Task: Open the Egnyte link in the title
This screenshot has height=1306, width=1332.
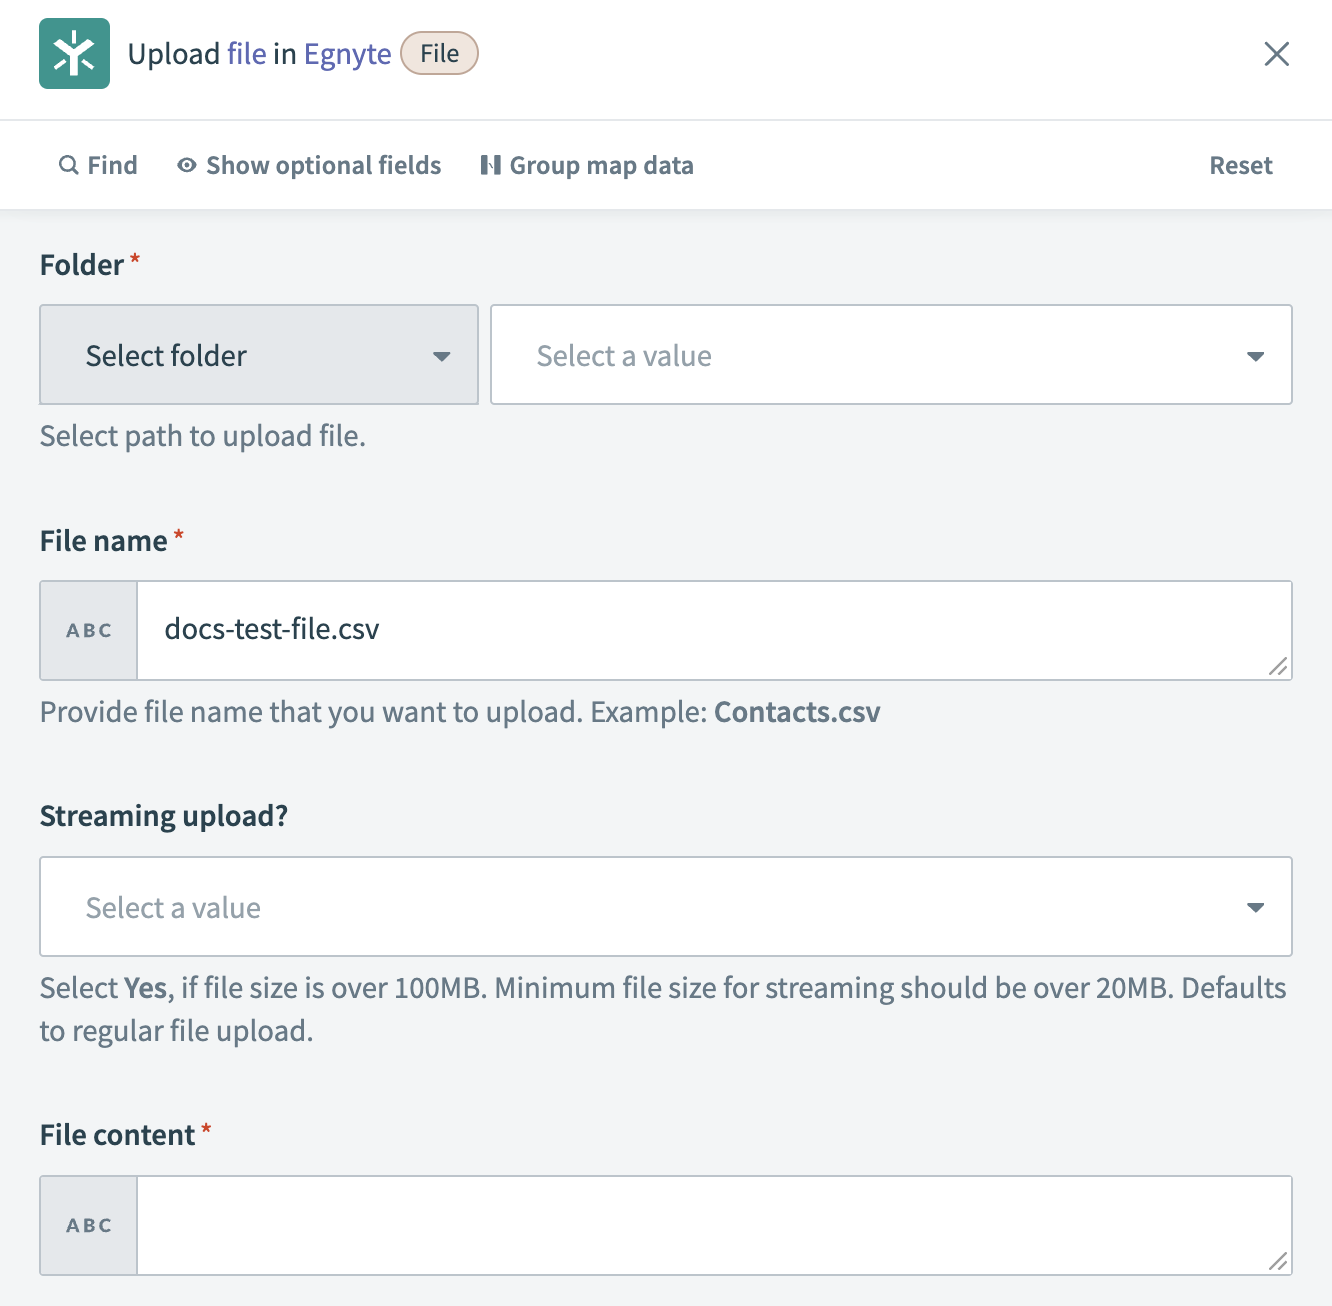Action: (346, 53)
